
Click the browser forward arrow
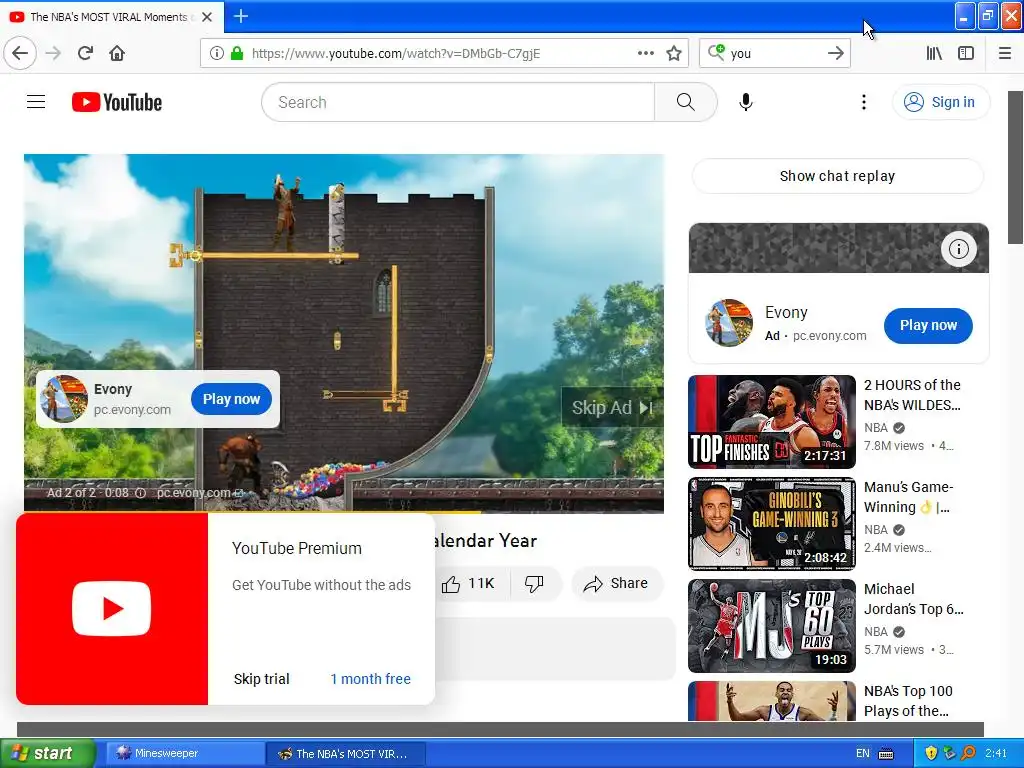click(x=53, y=53)
